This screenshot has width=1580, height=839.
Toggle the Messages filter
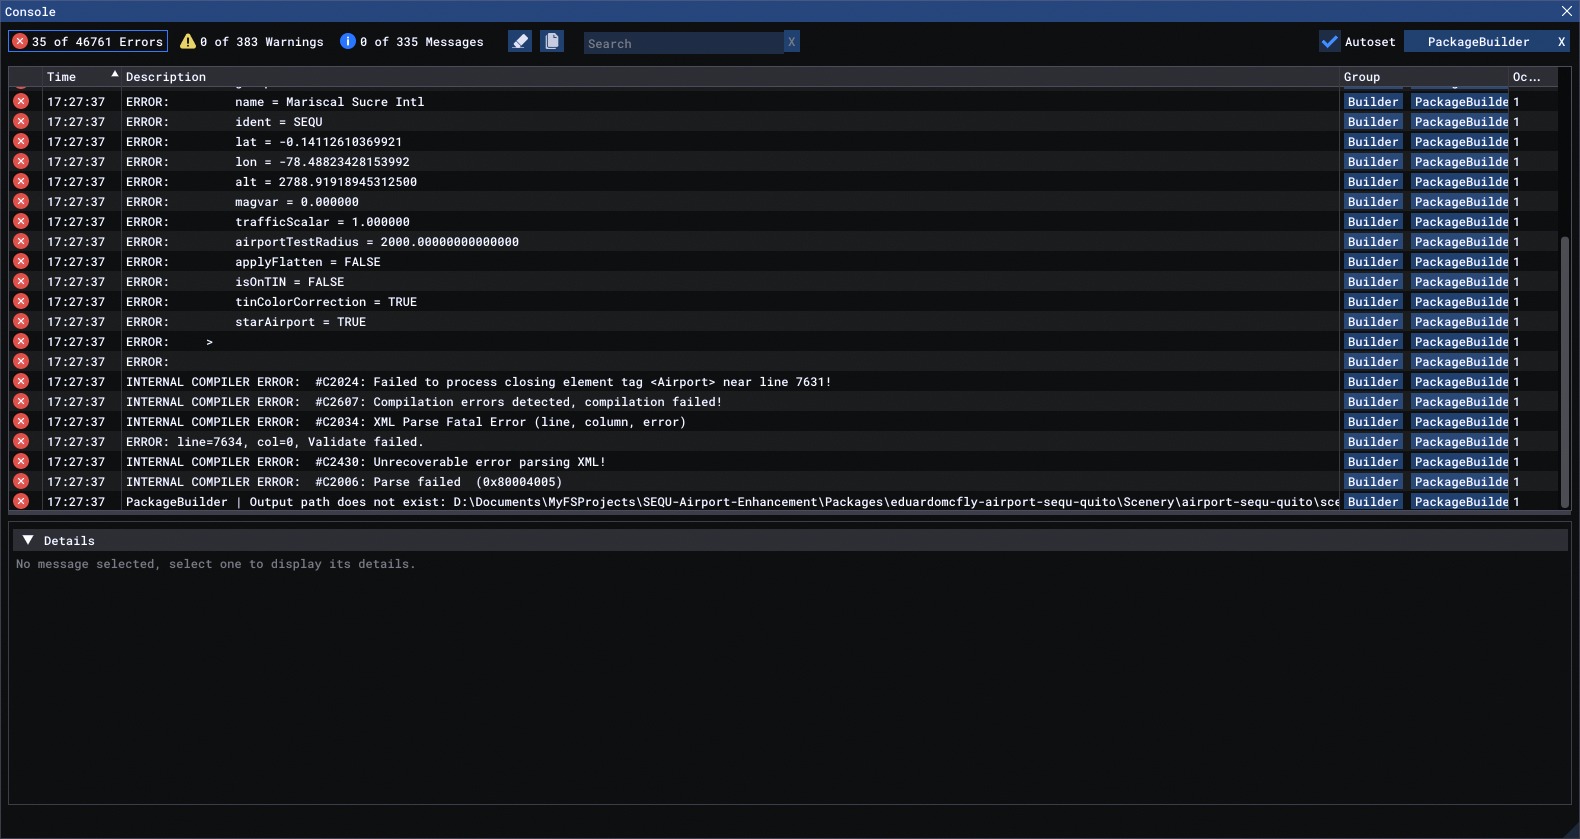tap(412, 42)
